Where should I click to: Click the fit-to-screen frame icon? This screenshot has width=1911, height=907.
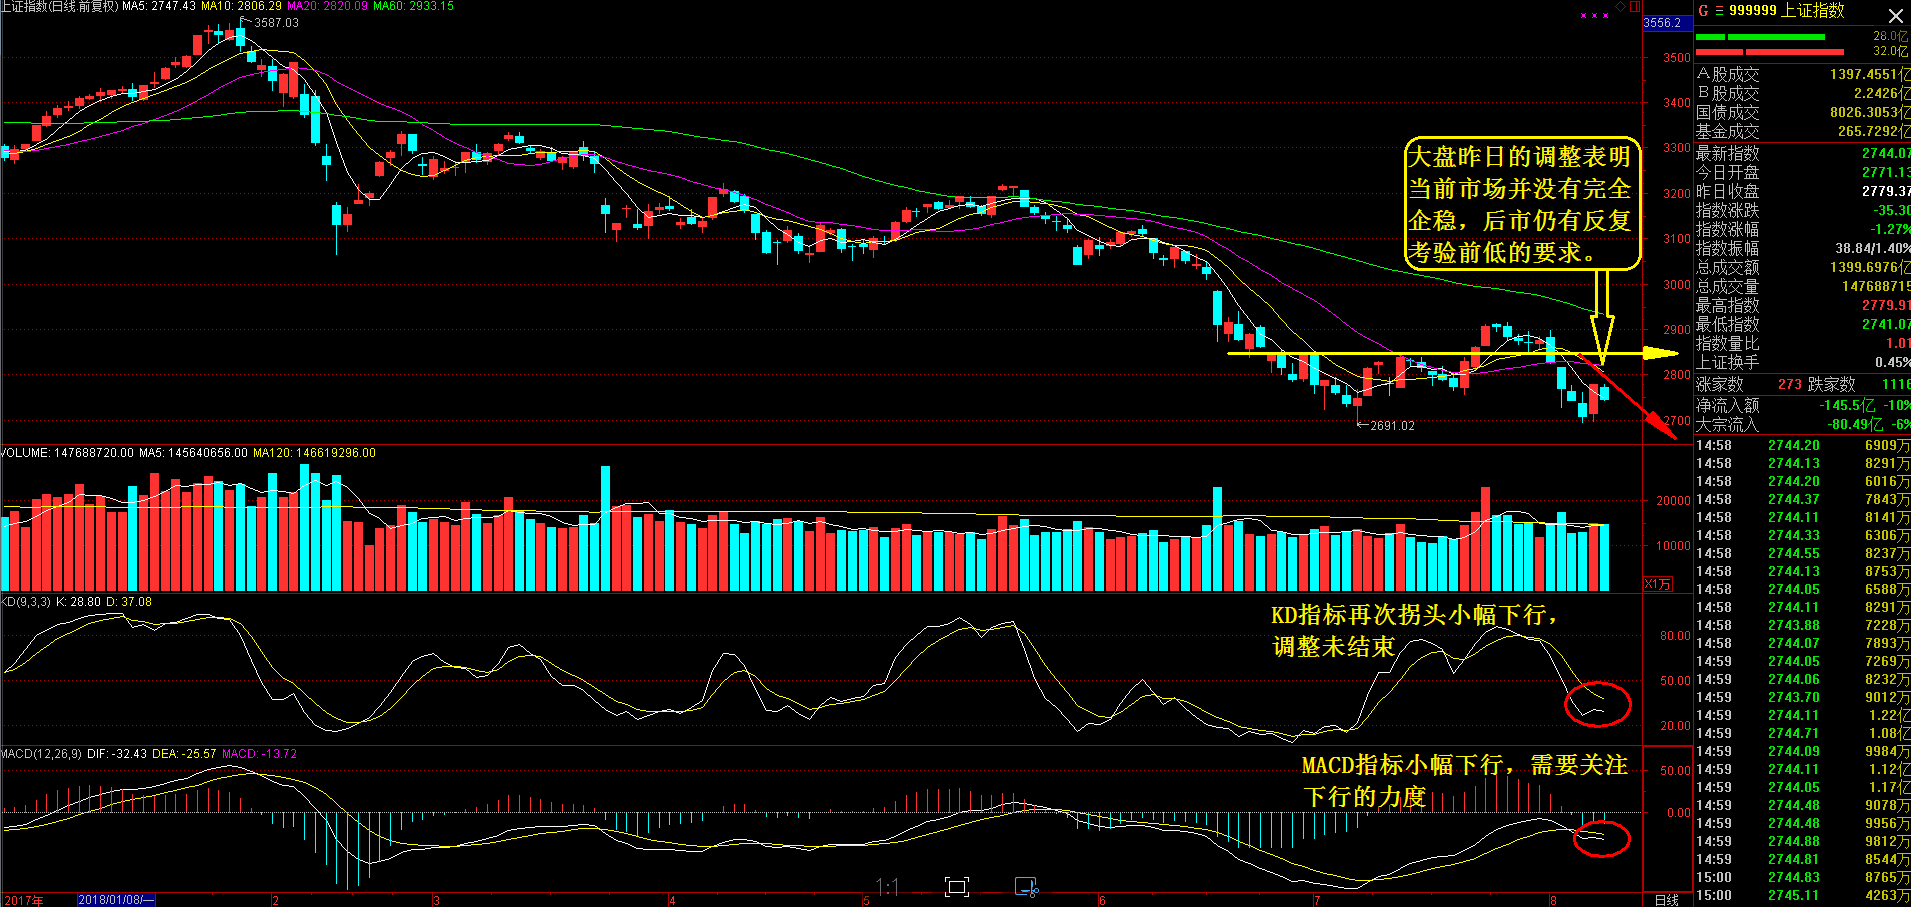tap(957, 887)
